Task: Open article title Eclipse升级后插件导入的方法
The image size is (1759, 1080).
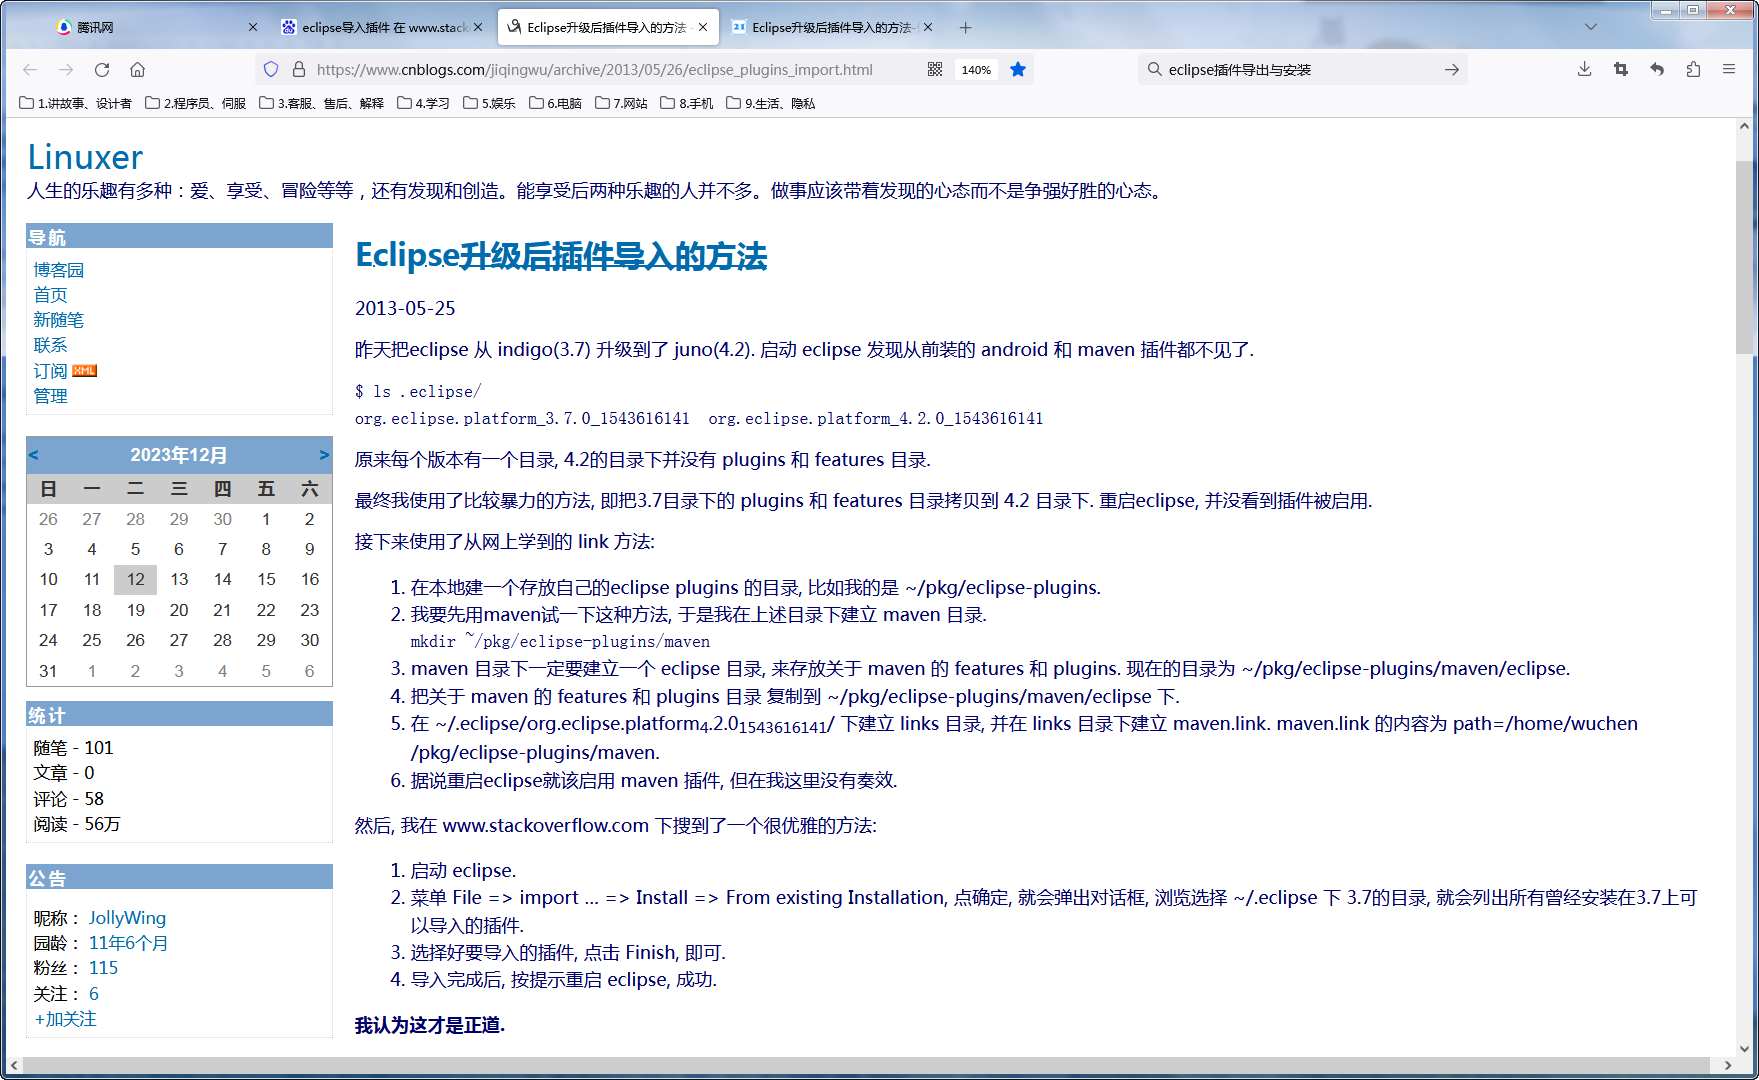Action: click(x=561, y=256)
